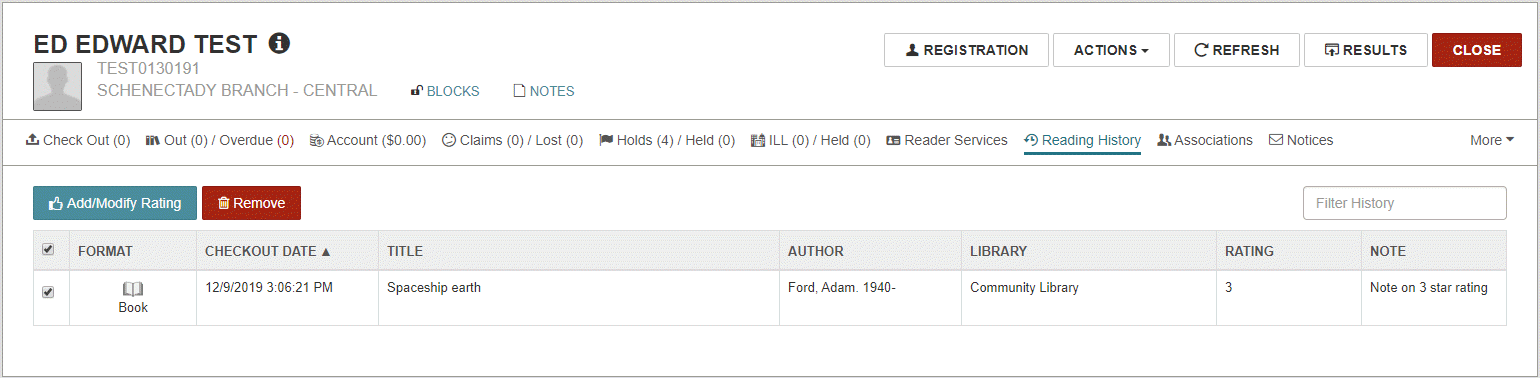Click the patron info icon beside name

(x=280, y=43)
